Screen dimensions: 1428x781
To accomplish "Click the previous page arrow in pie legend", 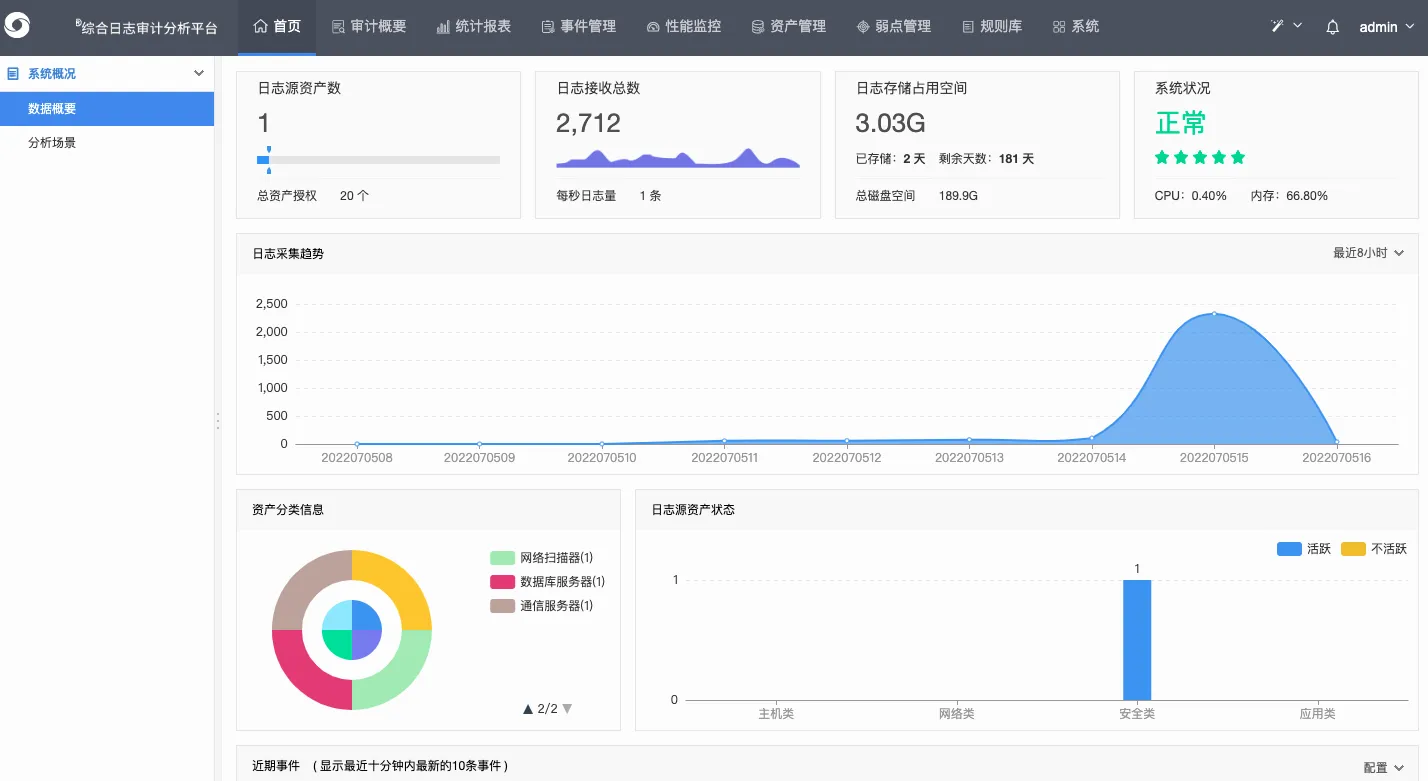I will (528, 709).
